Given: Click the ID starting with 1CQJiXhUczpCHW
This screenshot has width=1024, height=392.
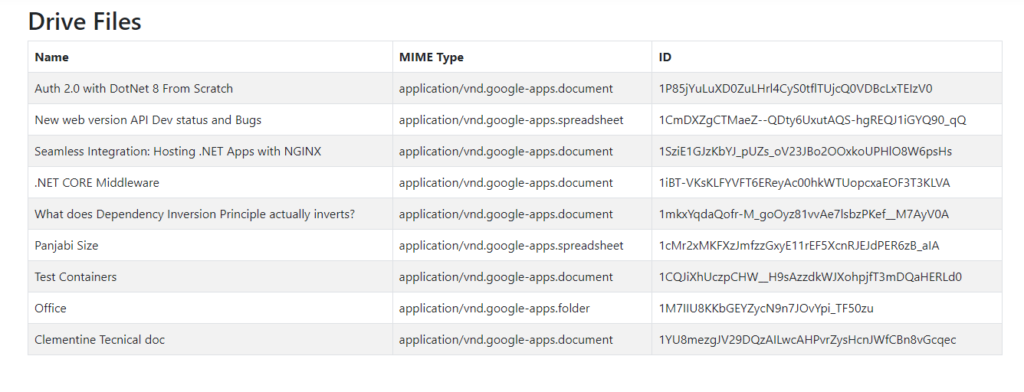Looking at the screenshot, I should 810,276.
